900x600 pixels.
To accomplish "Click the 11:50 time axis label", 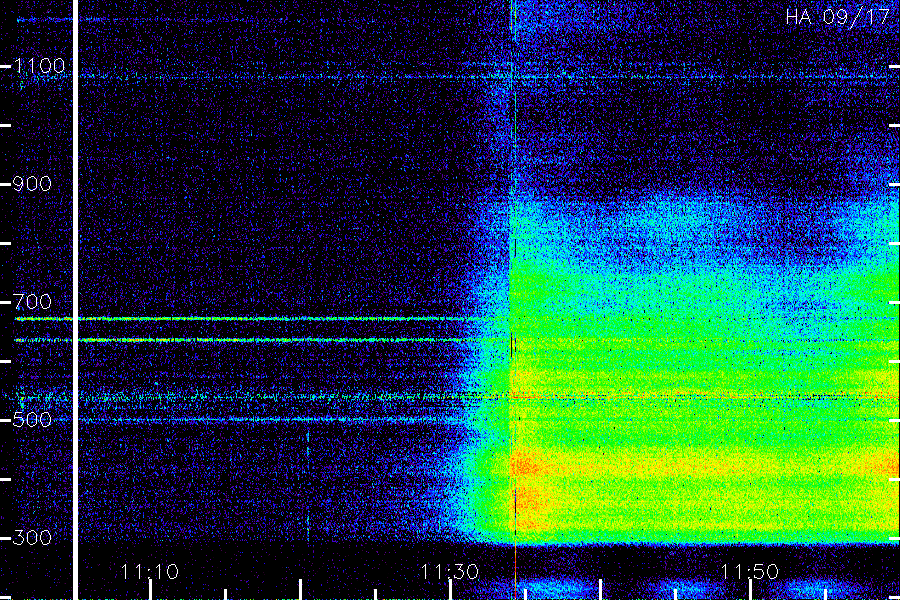I will (x=749, y=572).
